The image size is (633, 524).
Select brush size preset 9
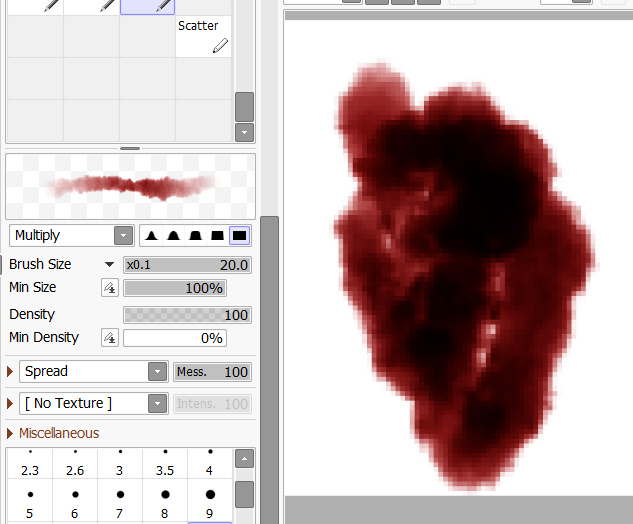[210, 501]
